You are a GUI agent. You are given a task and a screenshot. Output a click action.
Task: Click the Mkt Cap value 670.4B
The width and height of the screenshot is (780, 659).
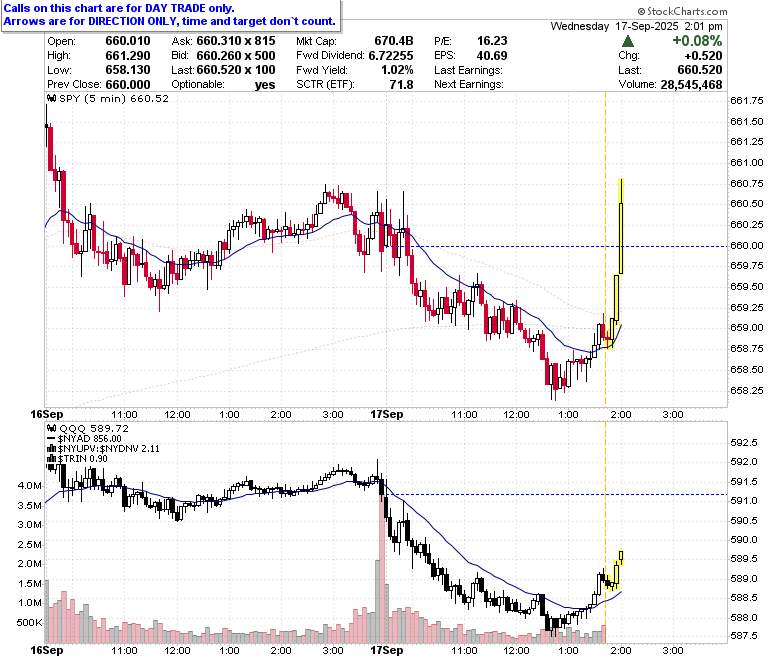(x=393, y=41)
